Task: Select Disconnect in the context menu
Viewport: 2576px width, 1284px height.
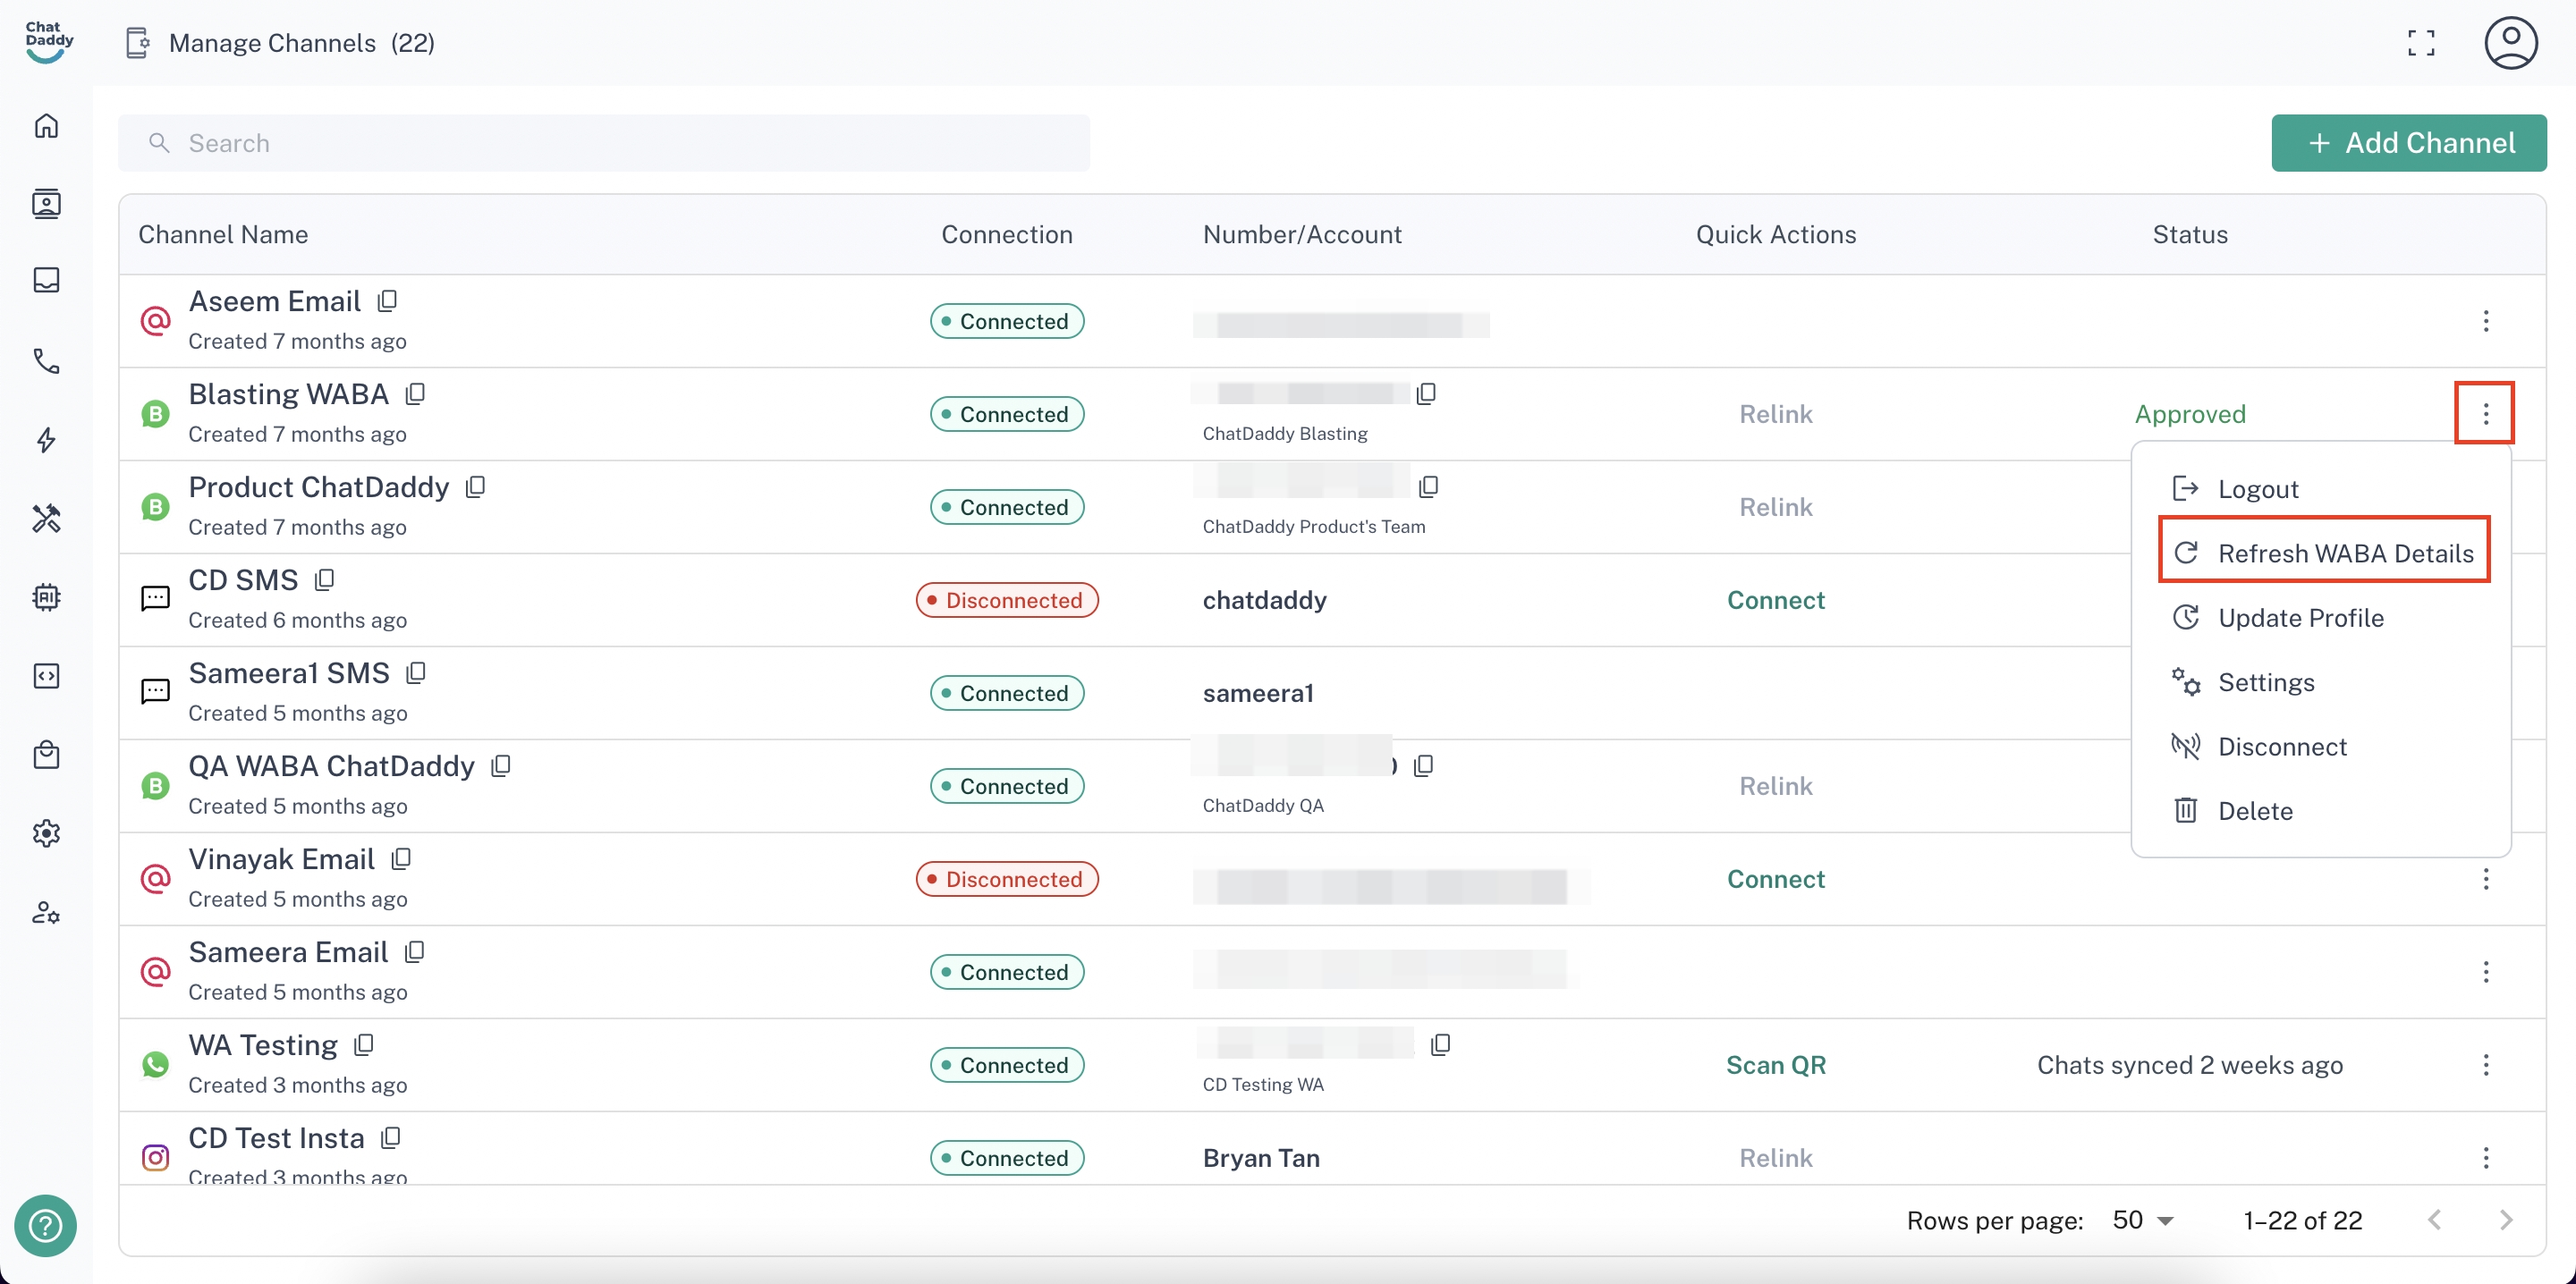Action: click(2281, 746)
